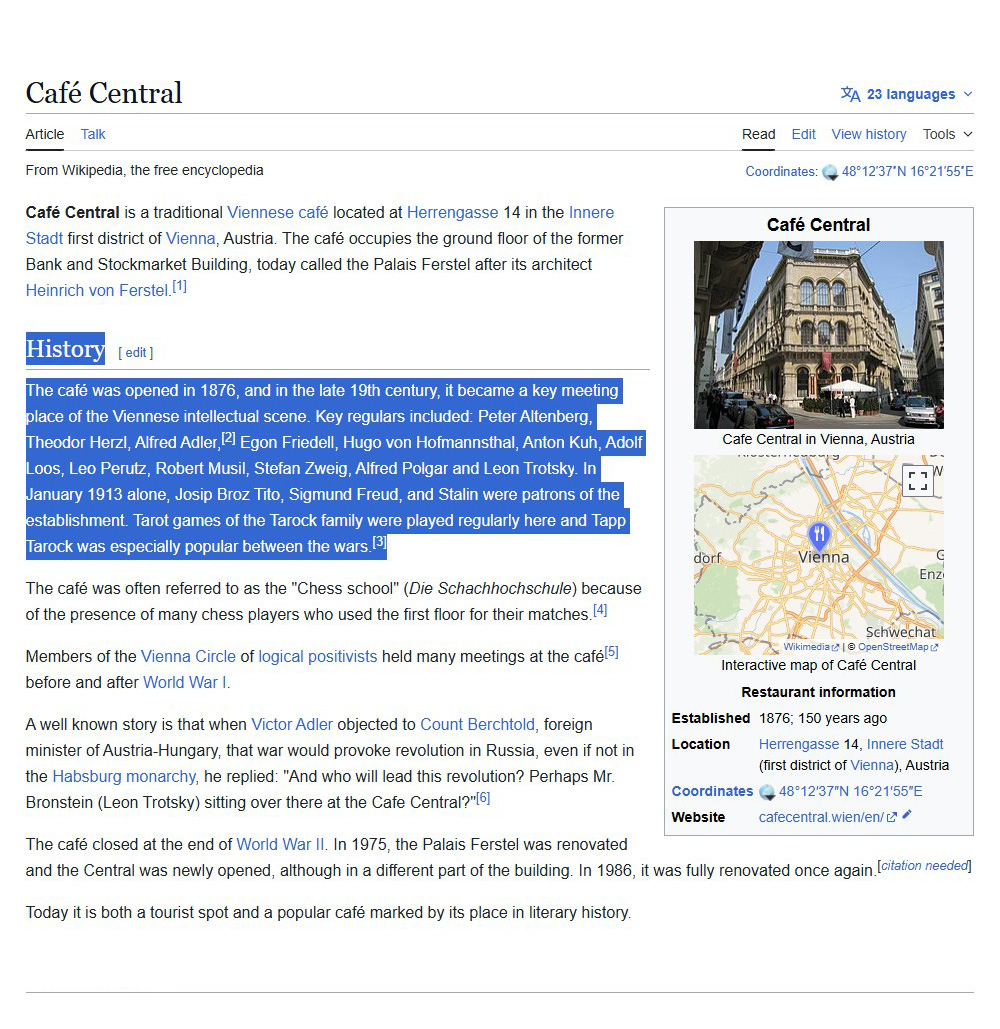Click the 48°12′37″N 16°21′55″E coordinates at the top of the page
The height and width of the screenshot is (1029, 1000).
pyautogui.click(x=907, y=171)
